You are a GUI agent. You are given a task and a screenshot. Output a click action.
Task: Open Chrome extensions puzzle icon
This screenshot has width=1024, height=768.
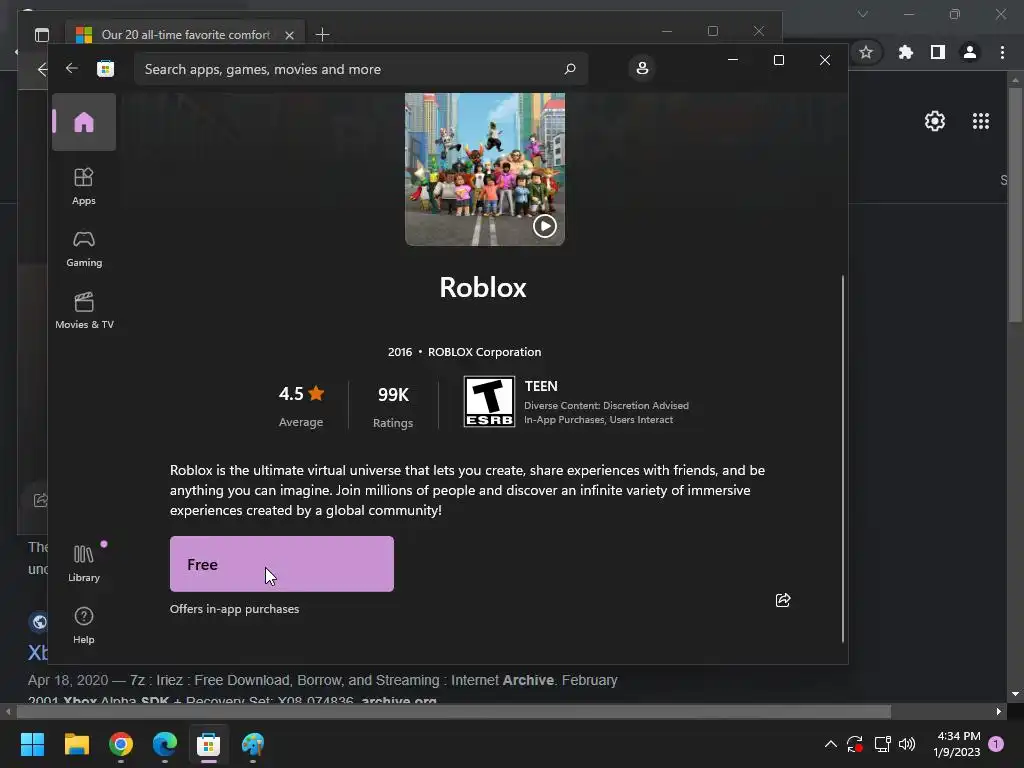click(905, 52)
